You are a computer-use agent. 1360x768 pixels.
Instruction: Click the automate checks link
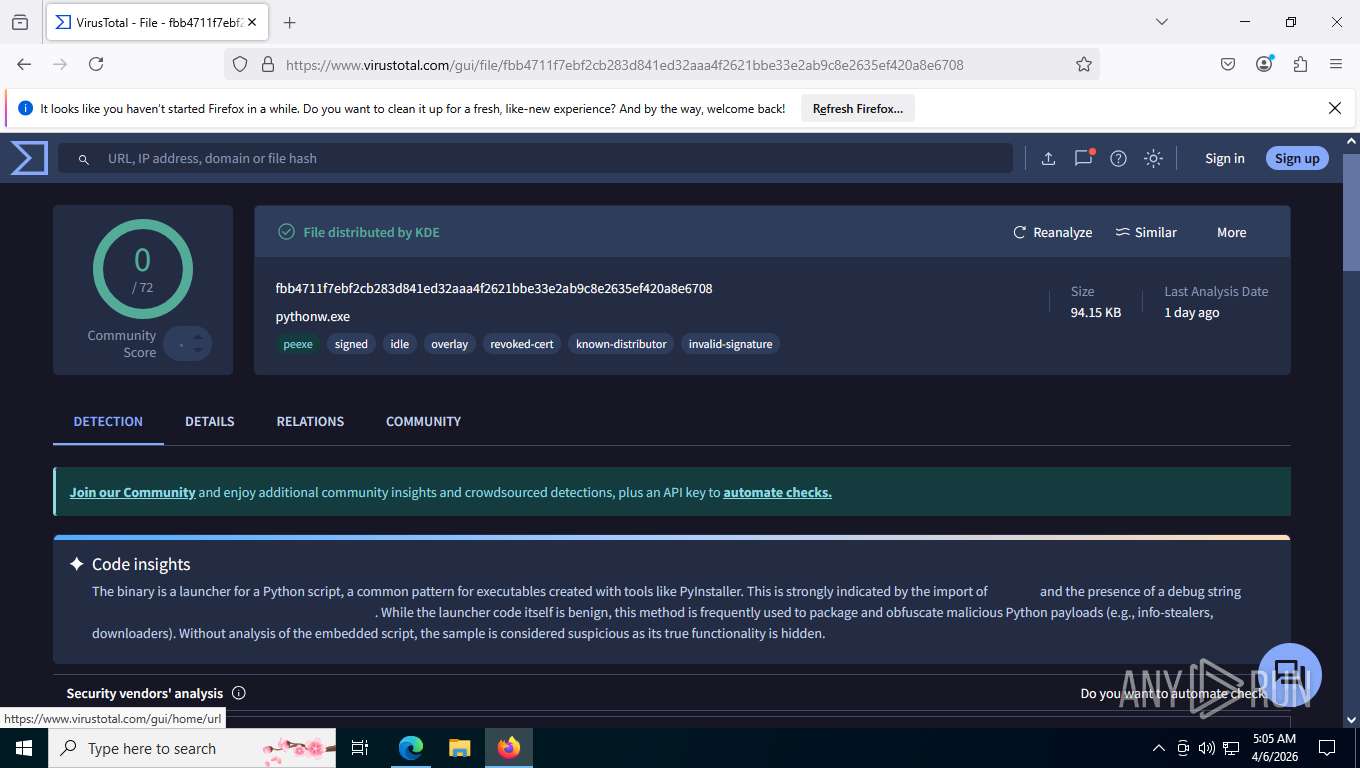(x=777, y=492)
